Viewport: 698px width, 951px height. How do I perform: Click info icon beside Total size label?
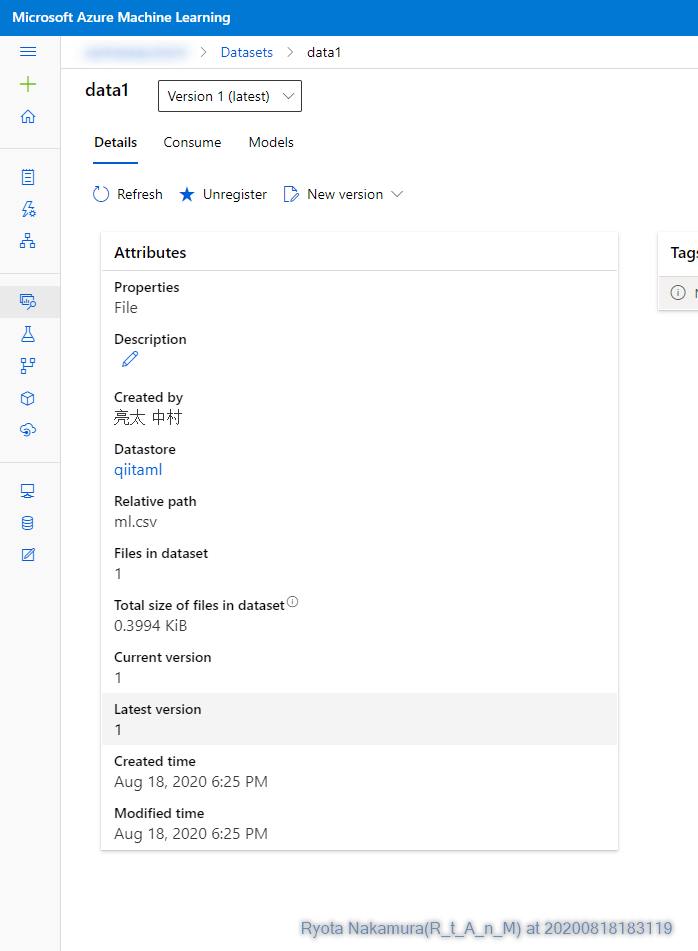coord(292,602)
